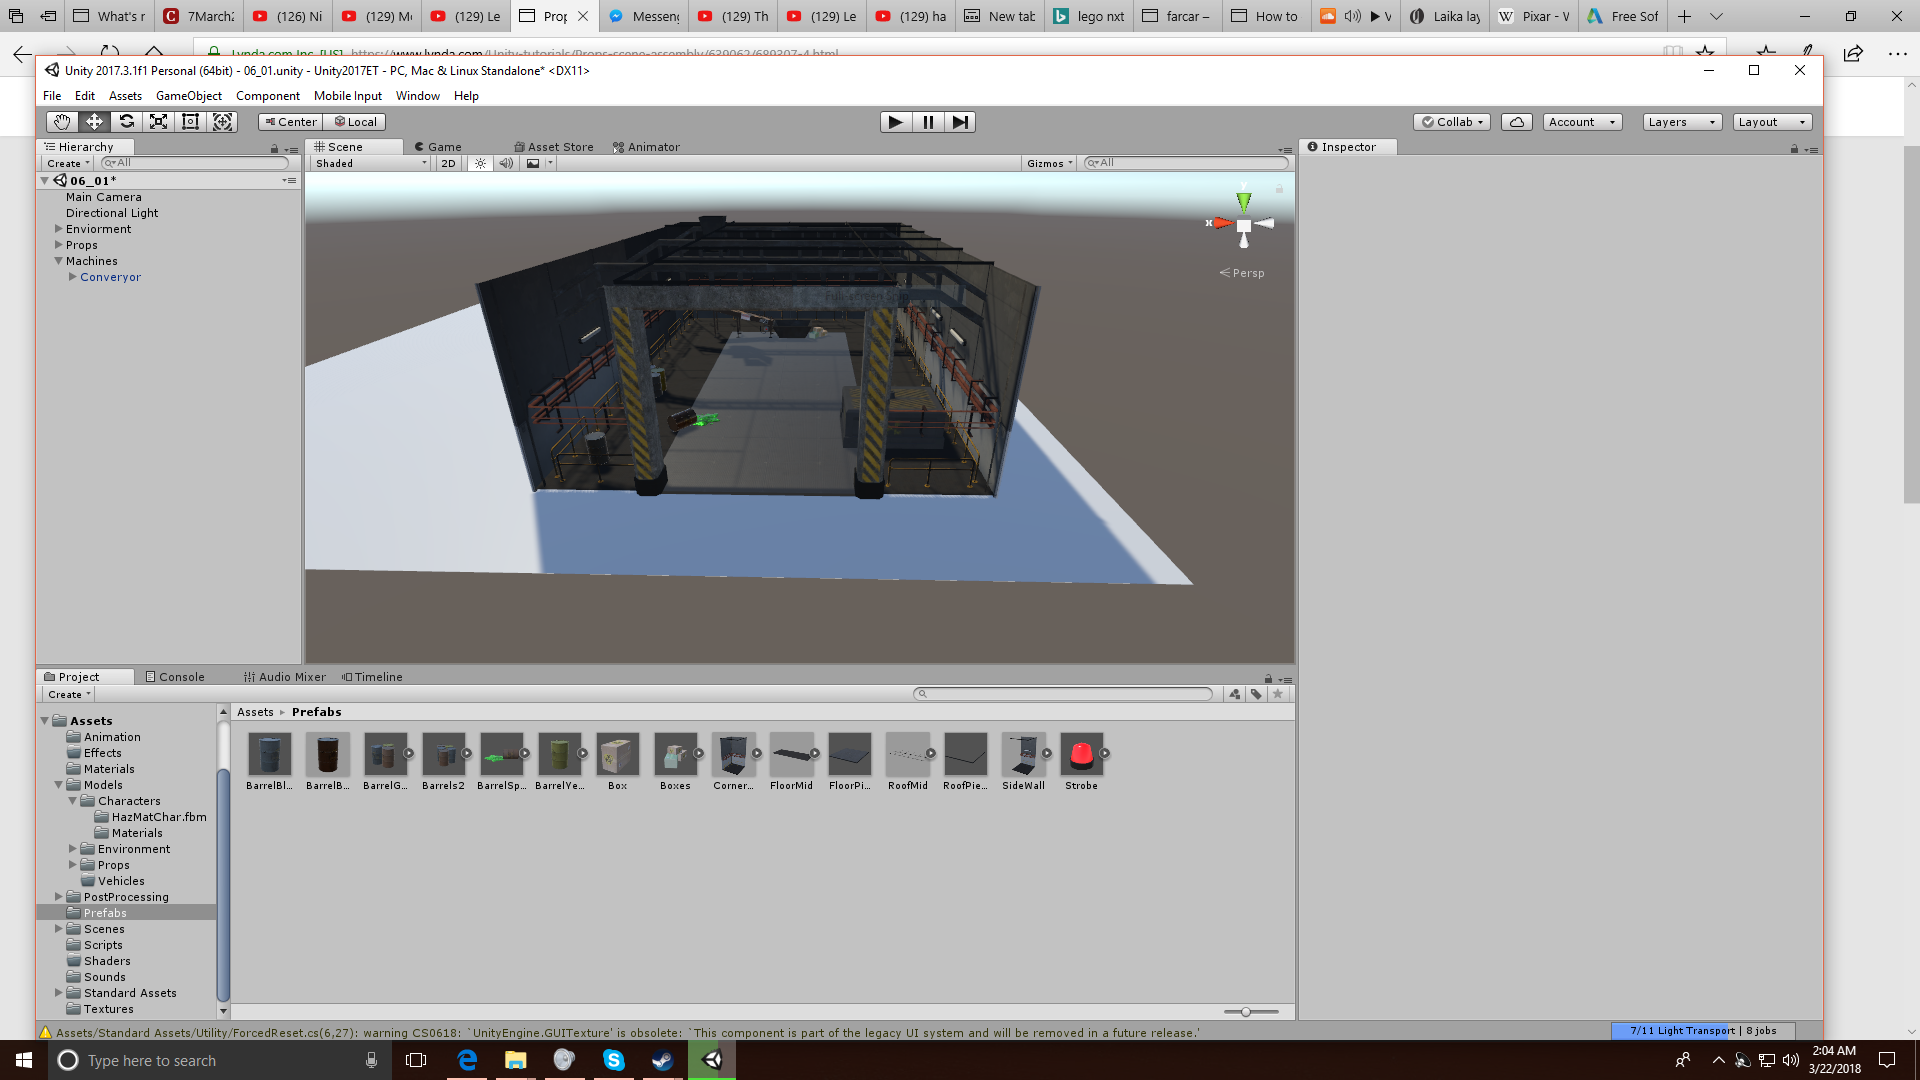
Task: Open the Shaded draw mode dropdown
Action: click(x=371, y=163)
